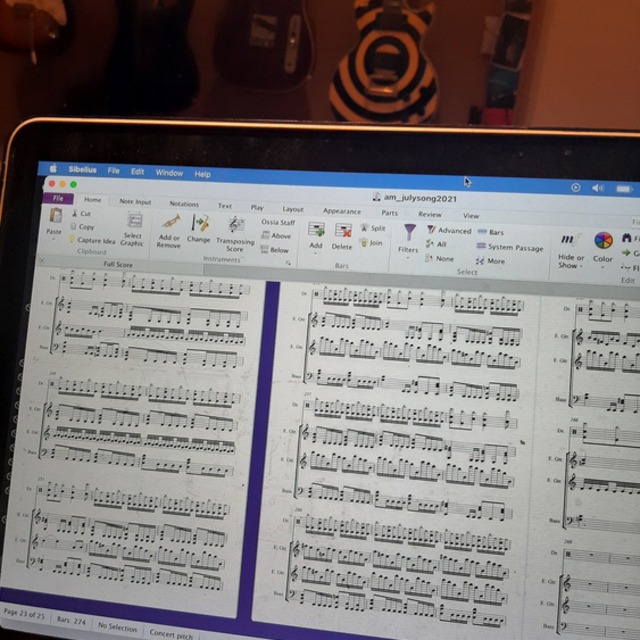
Task: Open the Instruments group dialog launcher
Action: click(288, 263)
